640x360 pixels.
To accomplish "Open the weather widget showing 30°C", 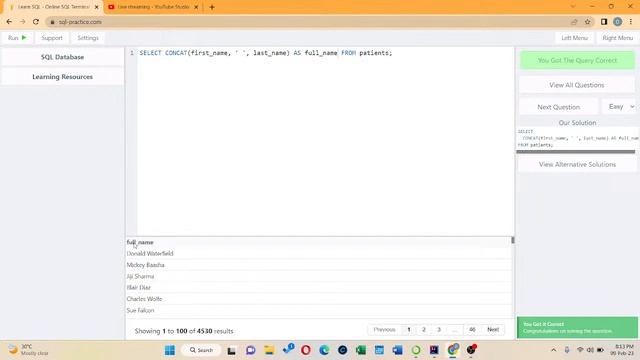I will coord(28,350).
